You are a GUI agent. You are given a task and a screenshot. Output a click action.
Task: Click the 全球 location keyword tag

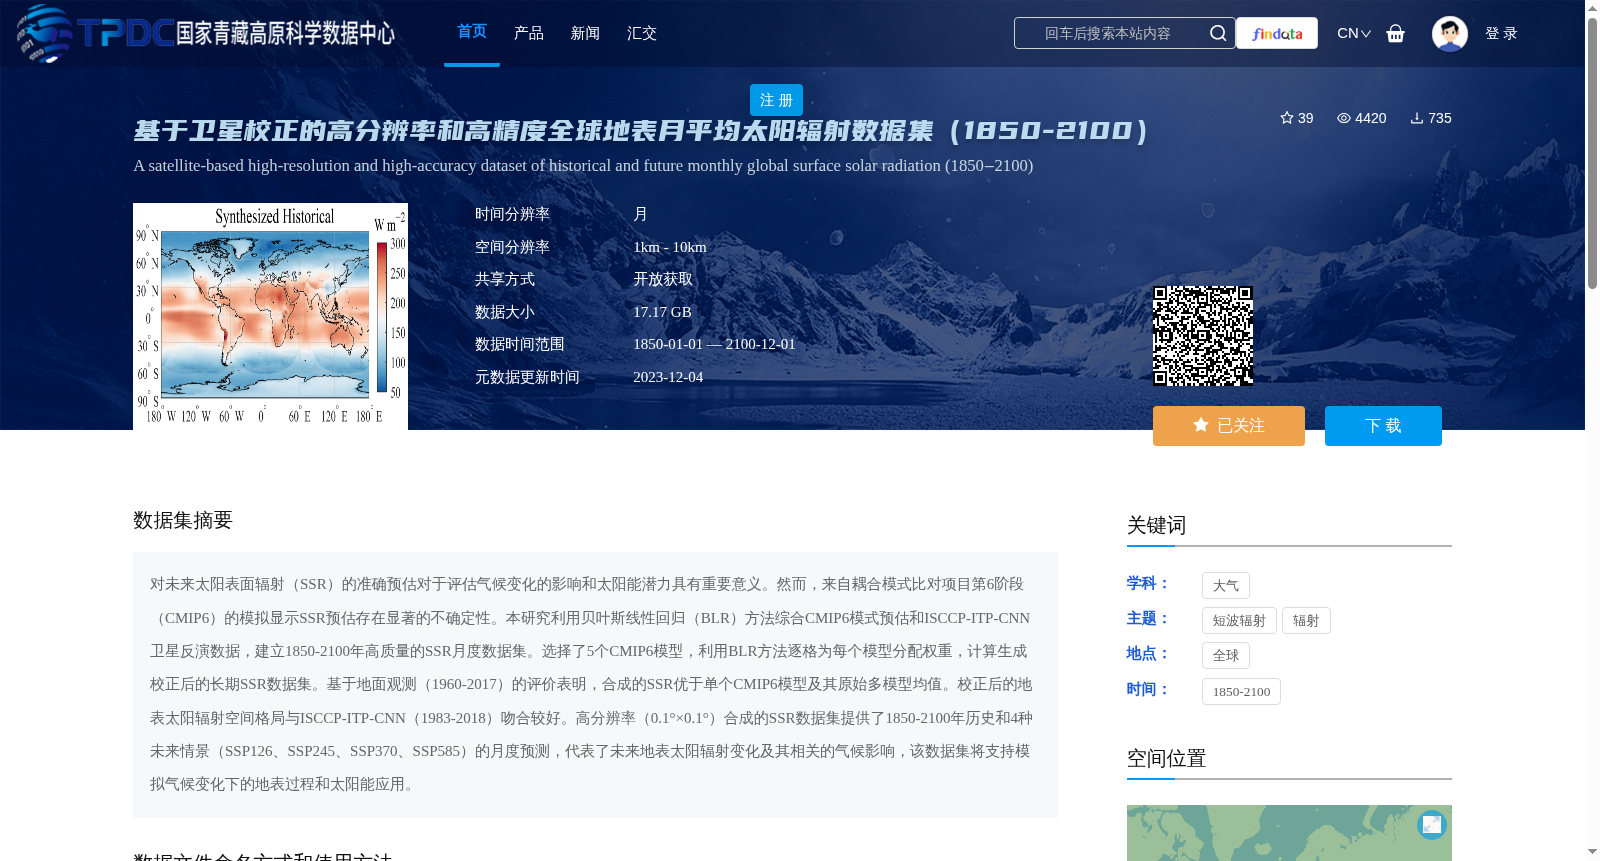(1226, 656)
